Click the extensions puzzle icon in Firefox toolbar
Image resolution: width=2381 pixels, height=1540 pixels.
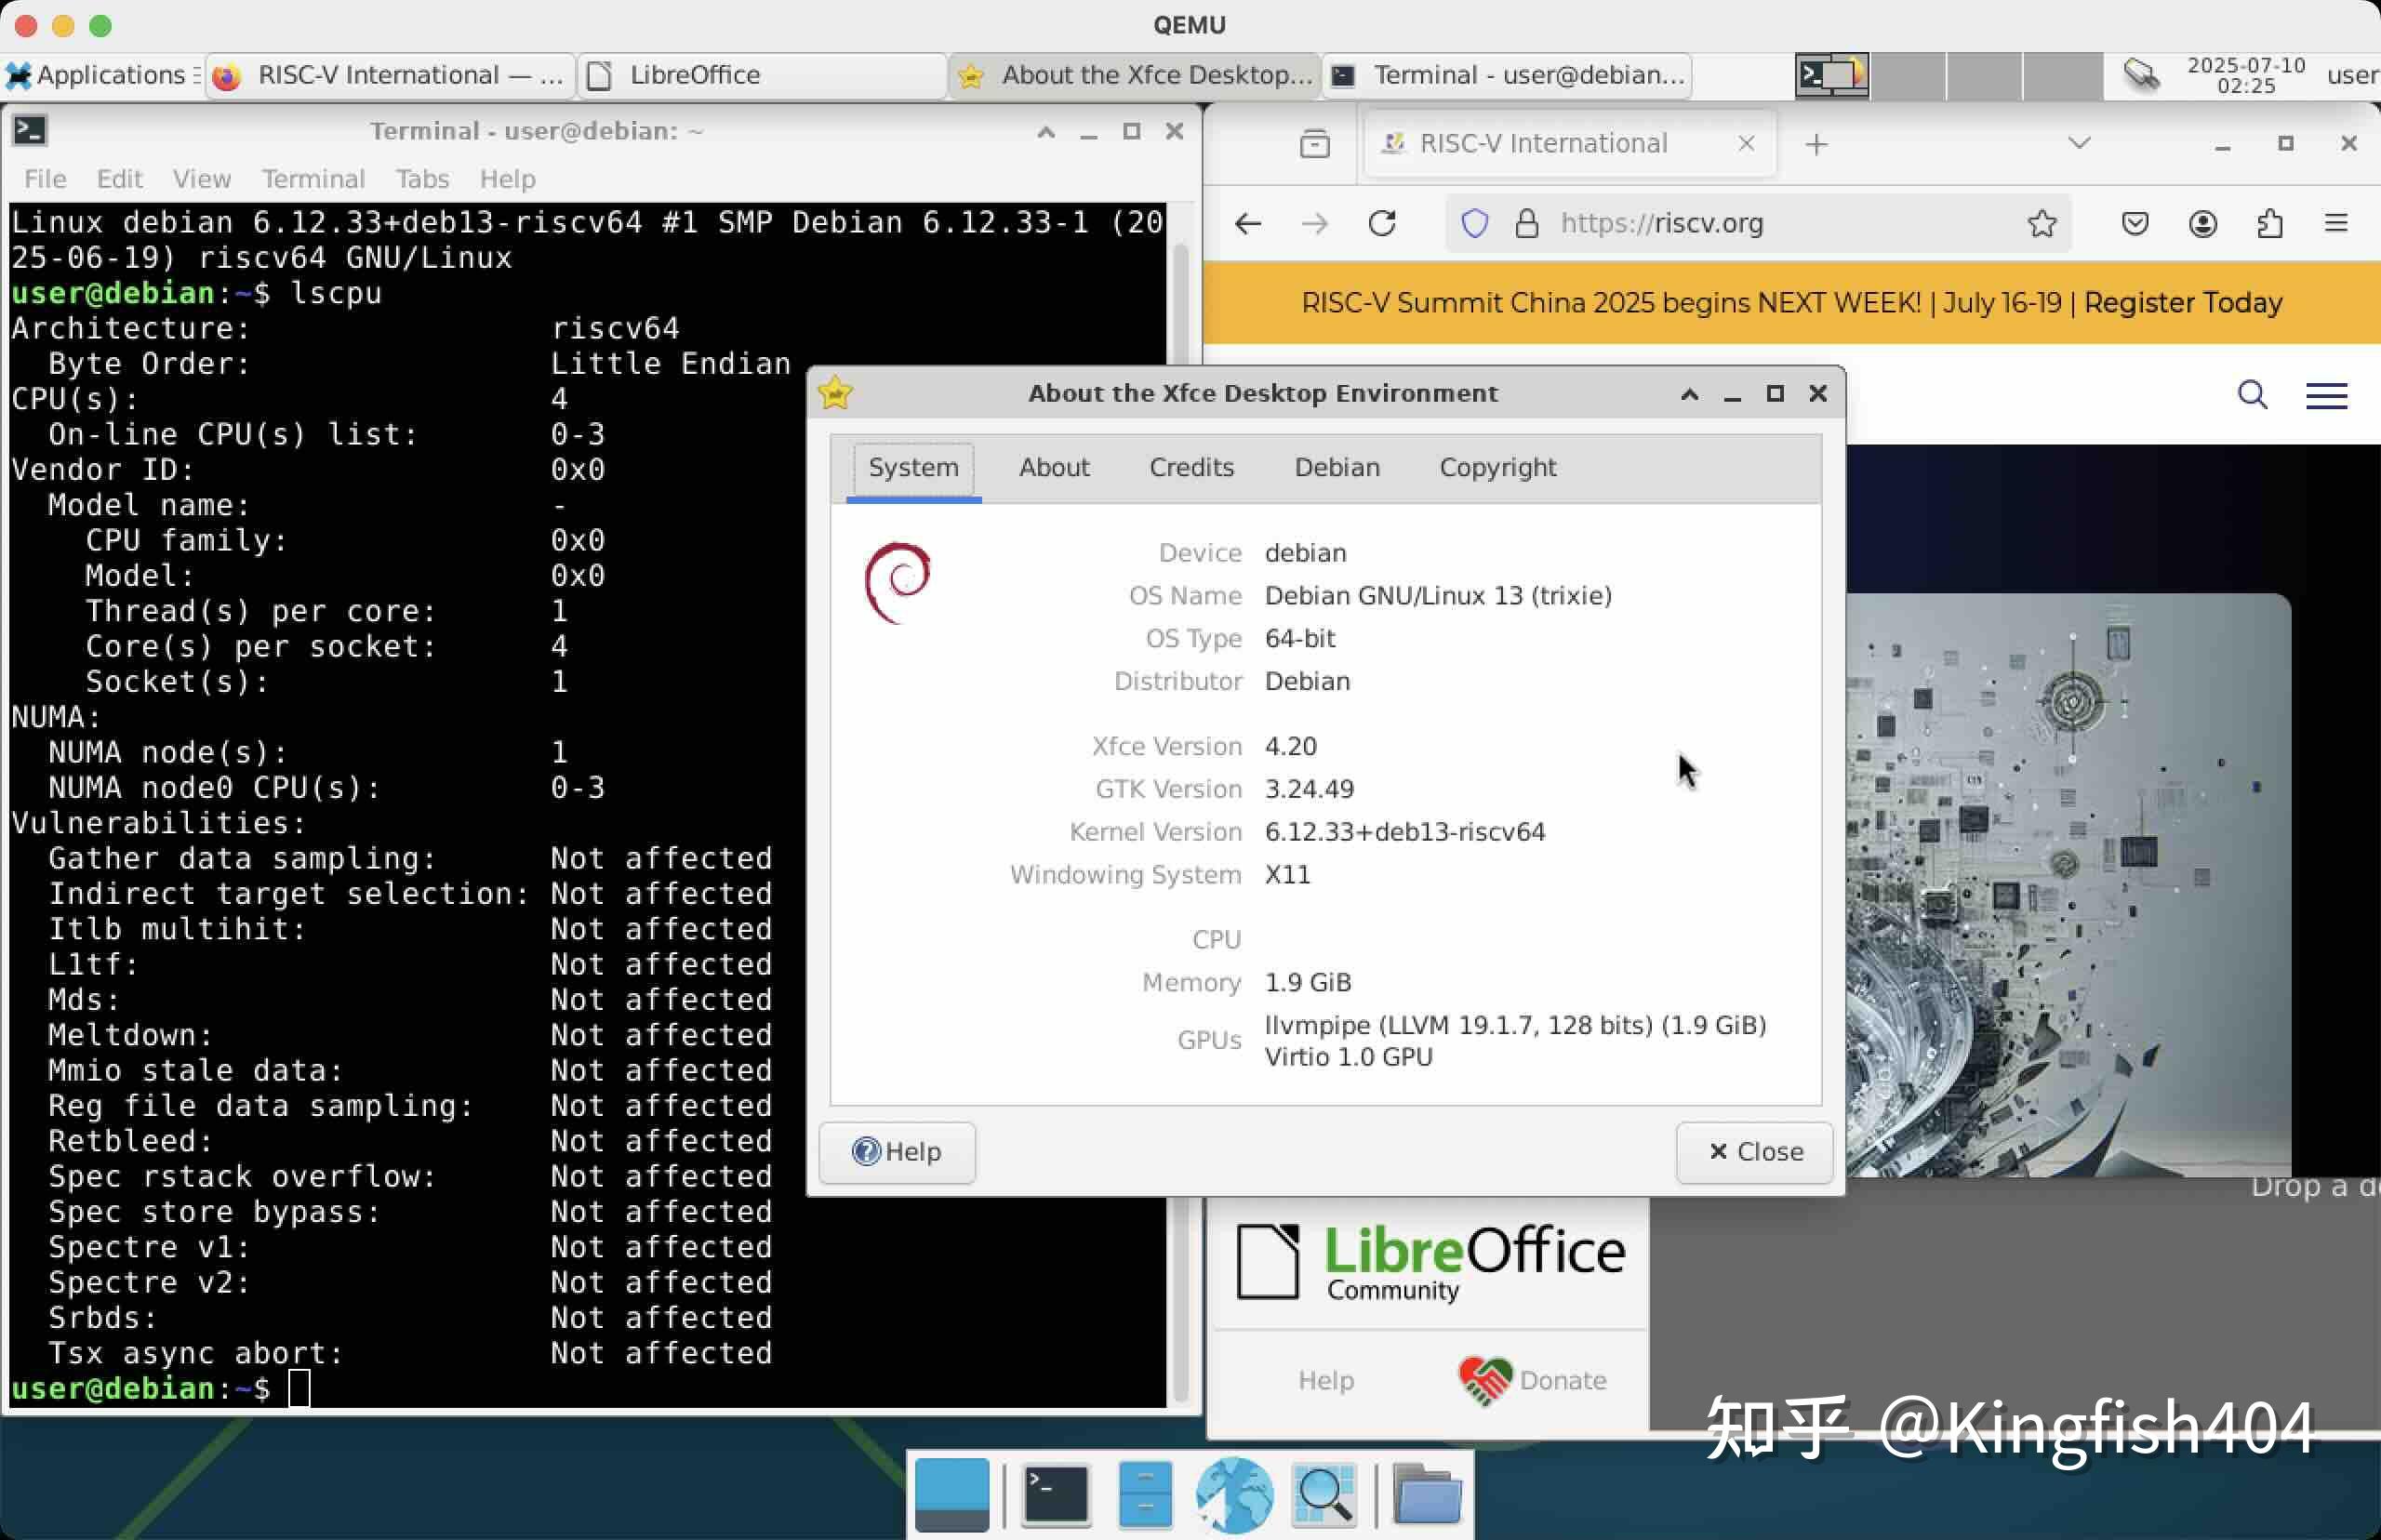(x=2270, y=223)
